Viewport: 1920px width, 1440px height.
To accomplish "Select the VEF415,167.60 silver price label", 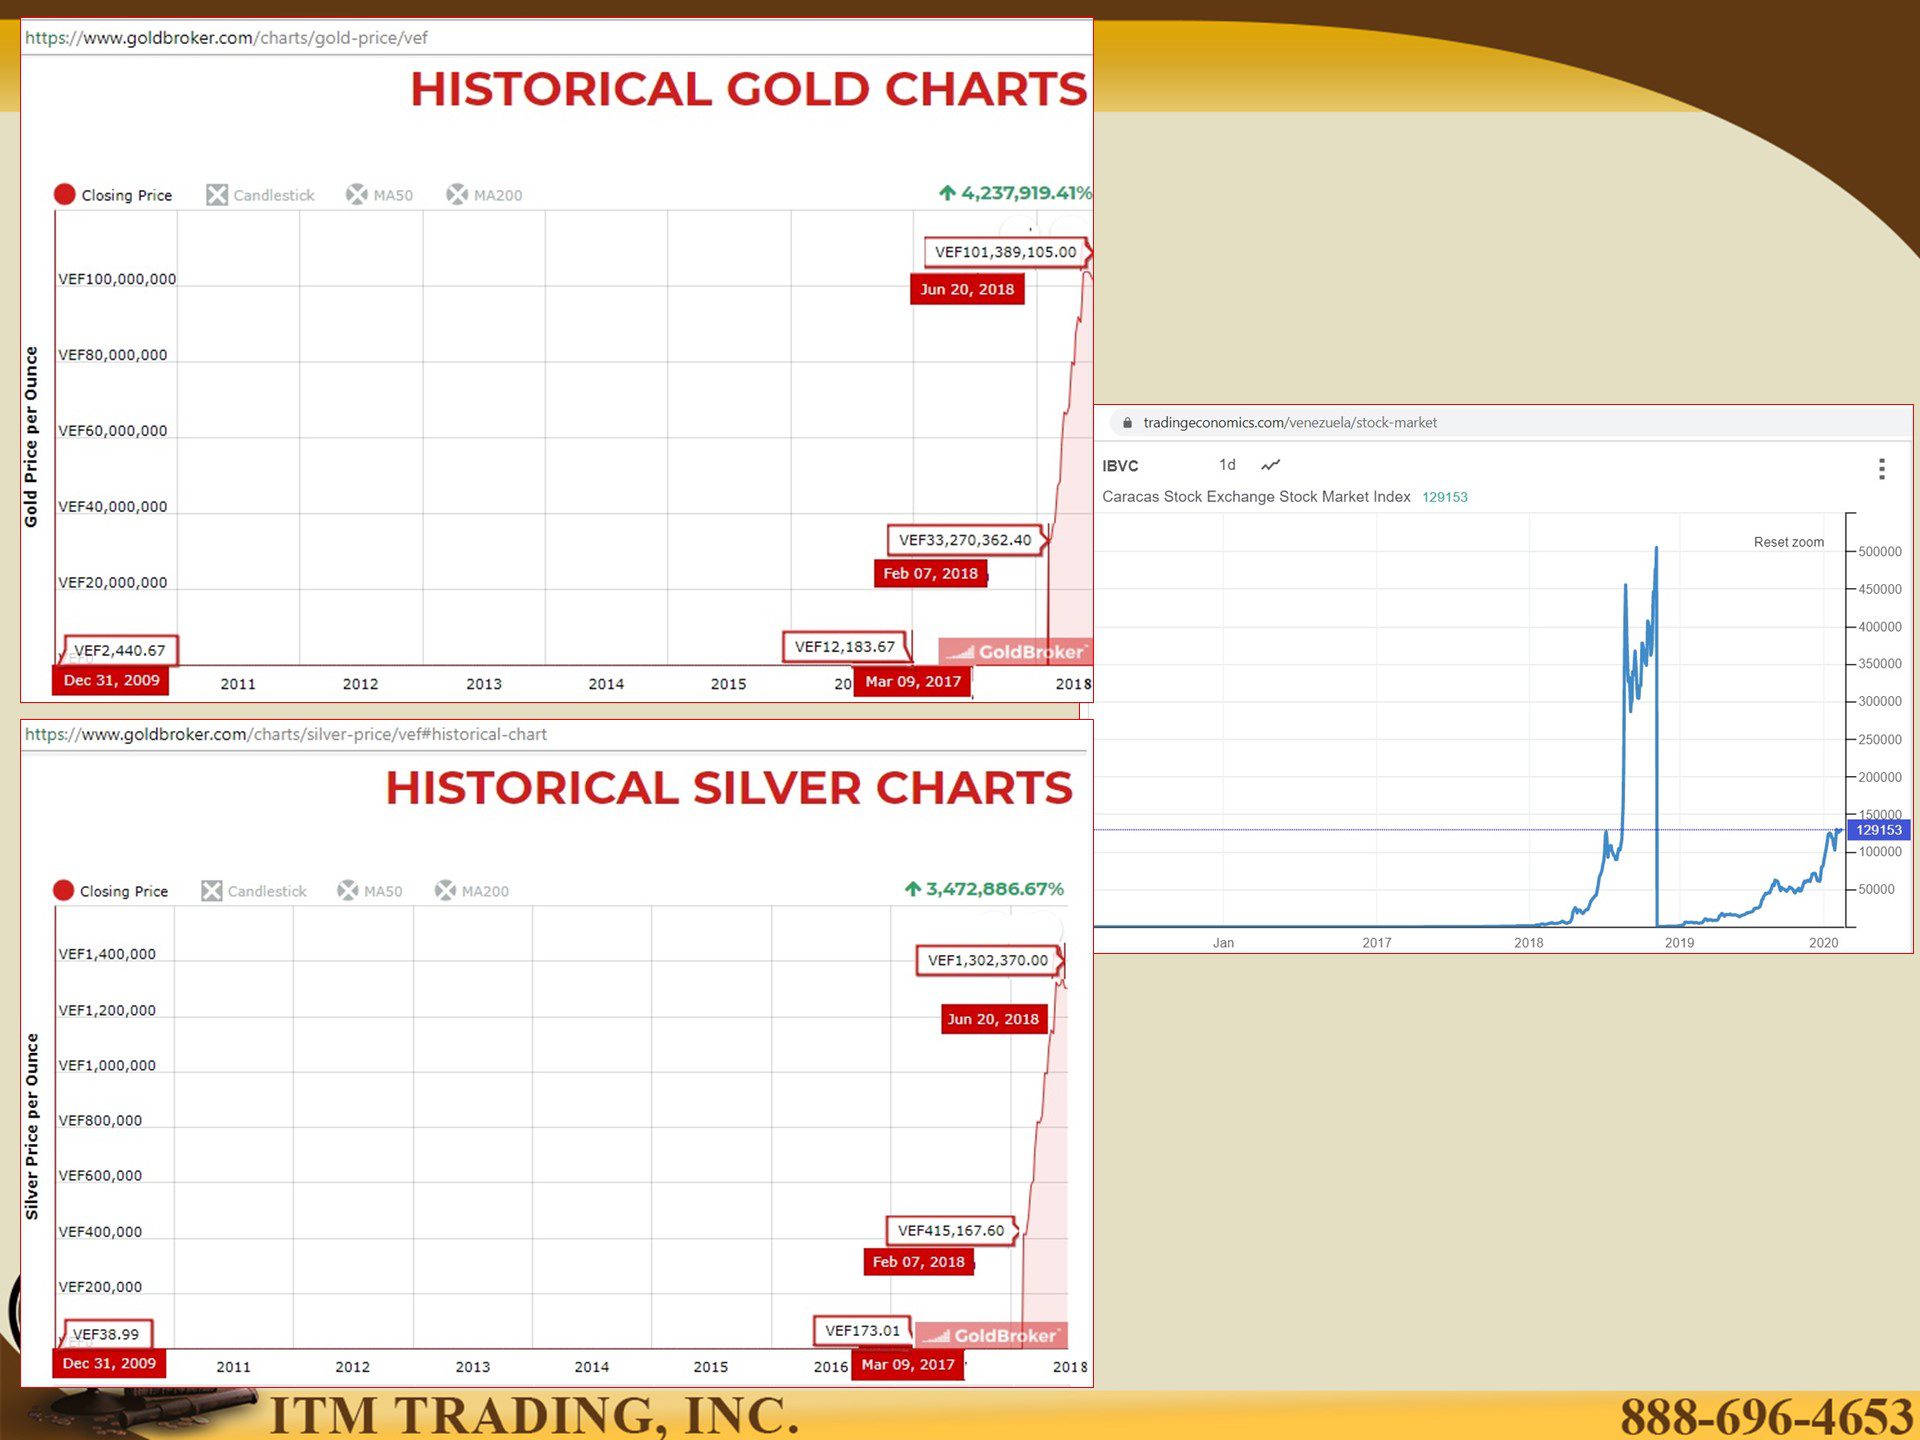I will (951, 1231).
